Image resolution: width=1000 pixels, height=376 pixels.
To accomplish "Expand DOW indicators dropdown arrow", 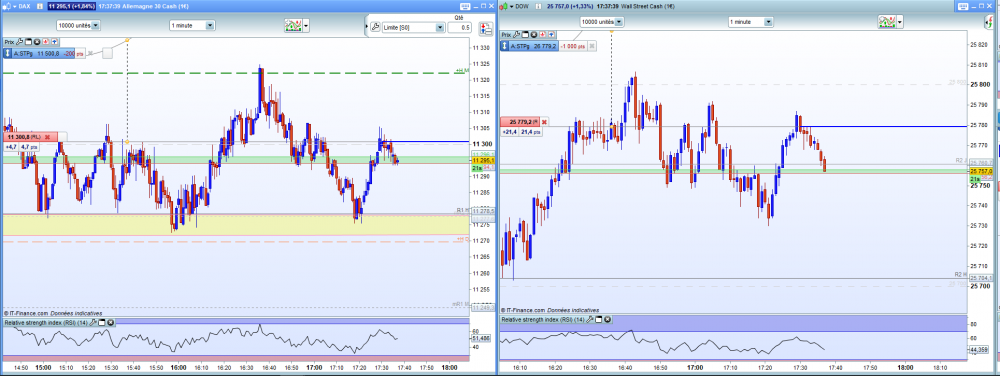I will coord(900,22).
